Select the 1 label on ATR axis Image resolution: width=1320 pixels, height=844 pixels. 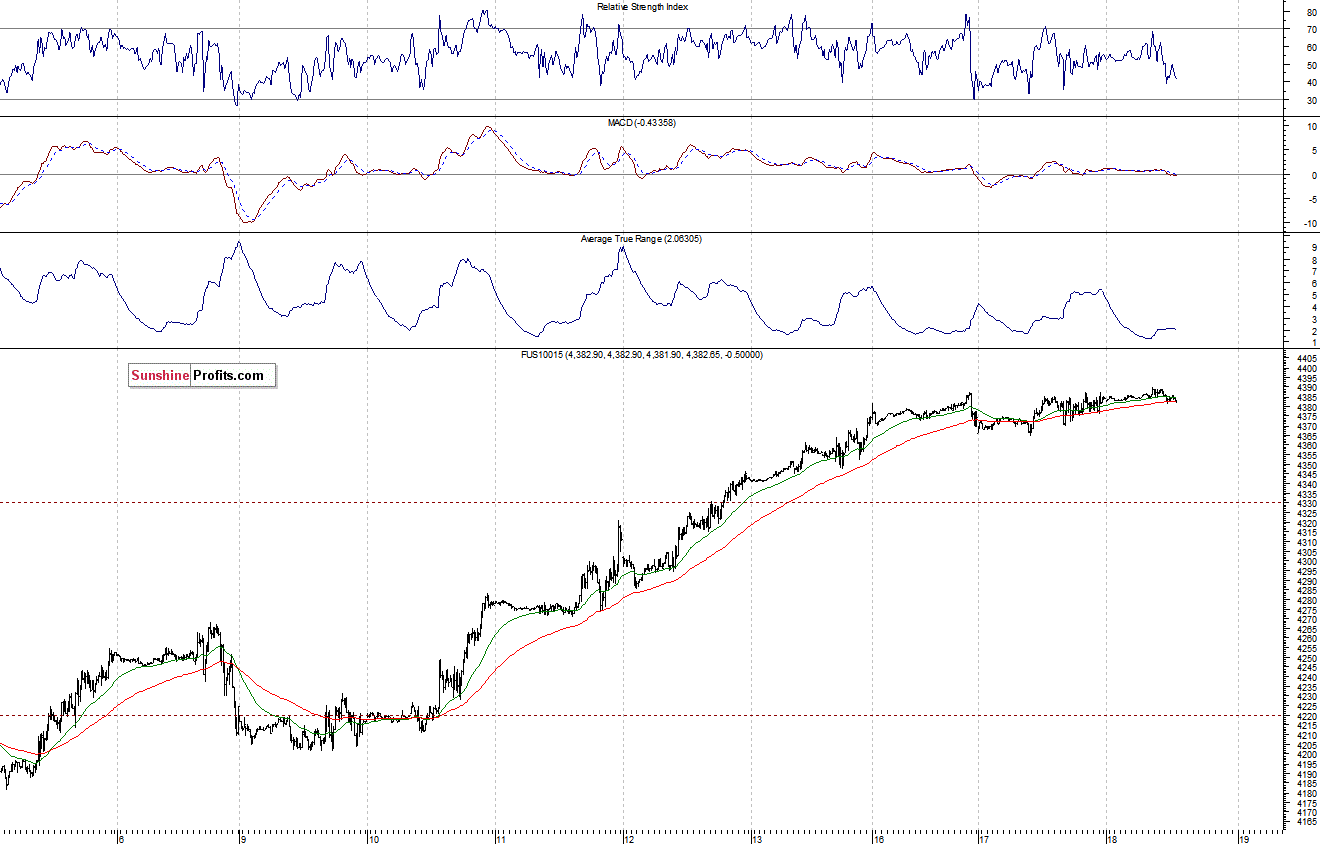[1314, 343]
